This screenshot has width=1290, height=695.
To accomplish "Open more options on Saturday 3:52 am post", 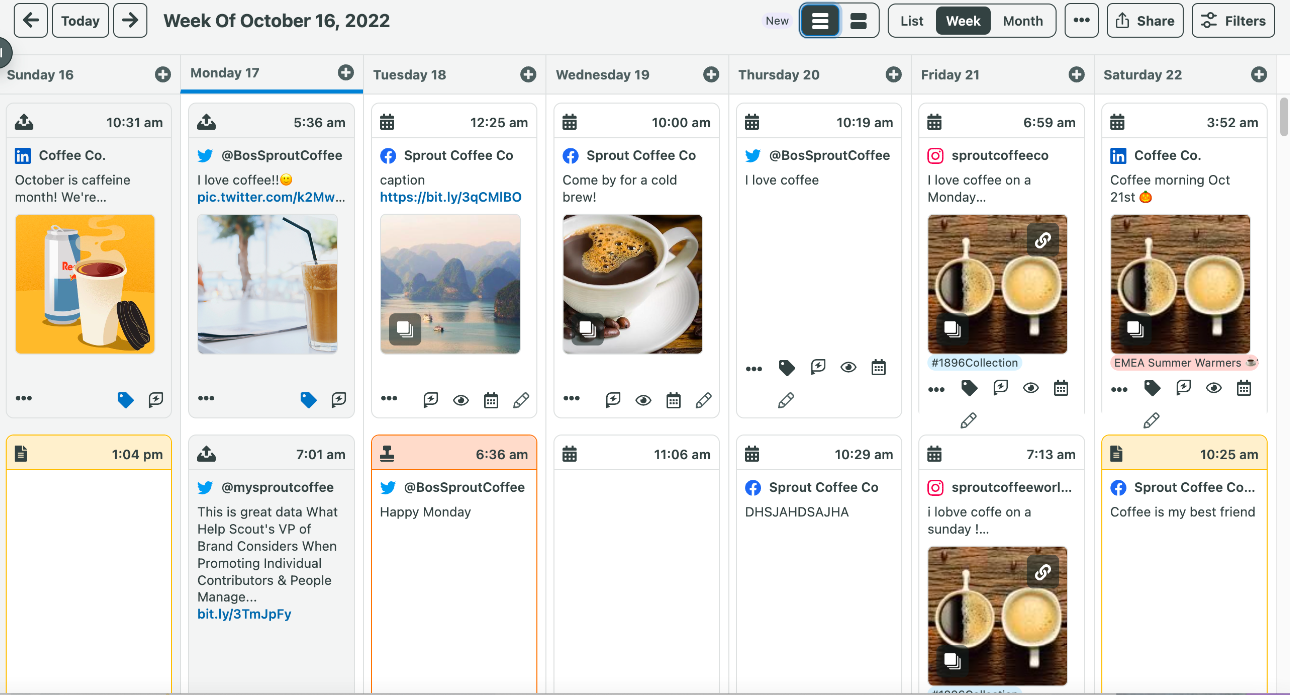I will pyautogui.click(x=1119, y=389).
